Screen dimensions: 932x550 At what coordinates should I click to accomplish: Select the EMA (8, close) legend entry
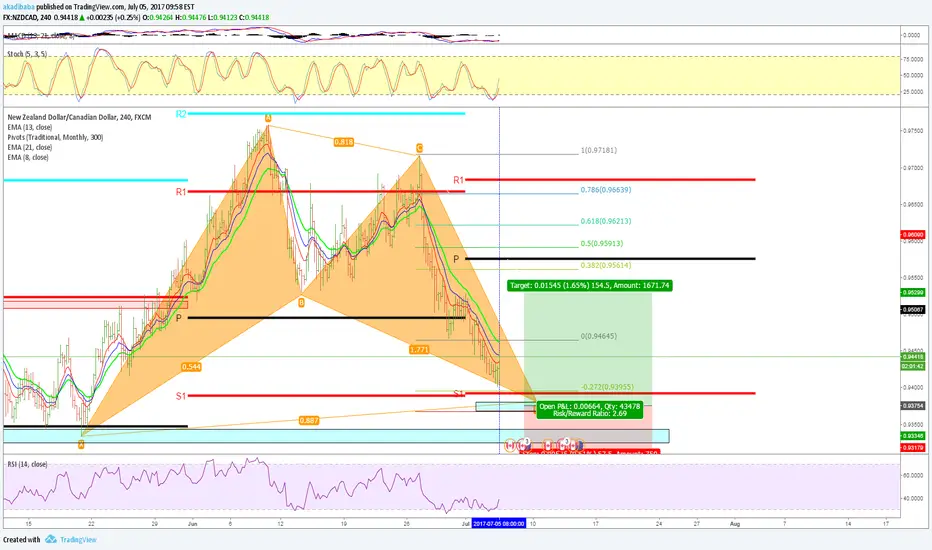coord(28,158)
